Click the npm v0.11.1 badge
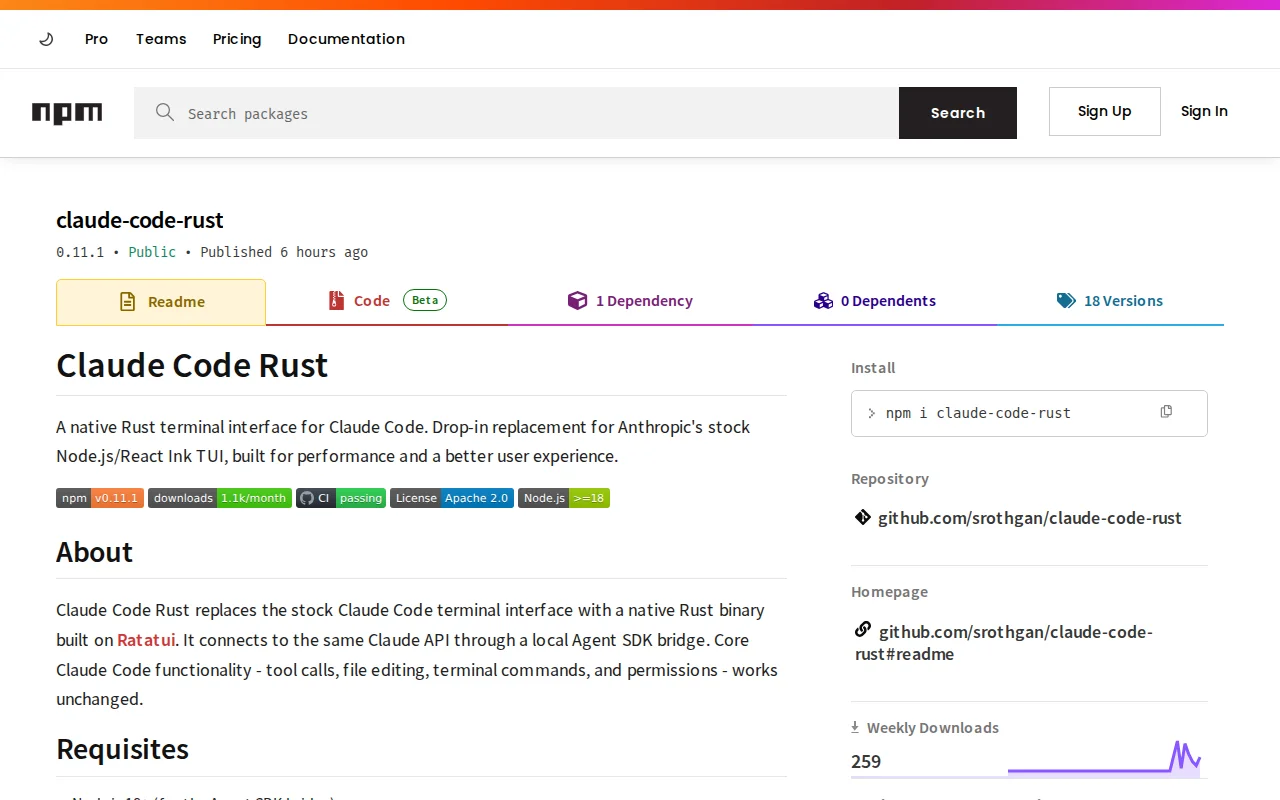This screenshot has height=800, width=1280. click(100, 498)
